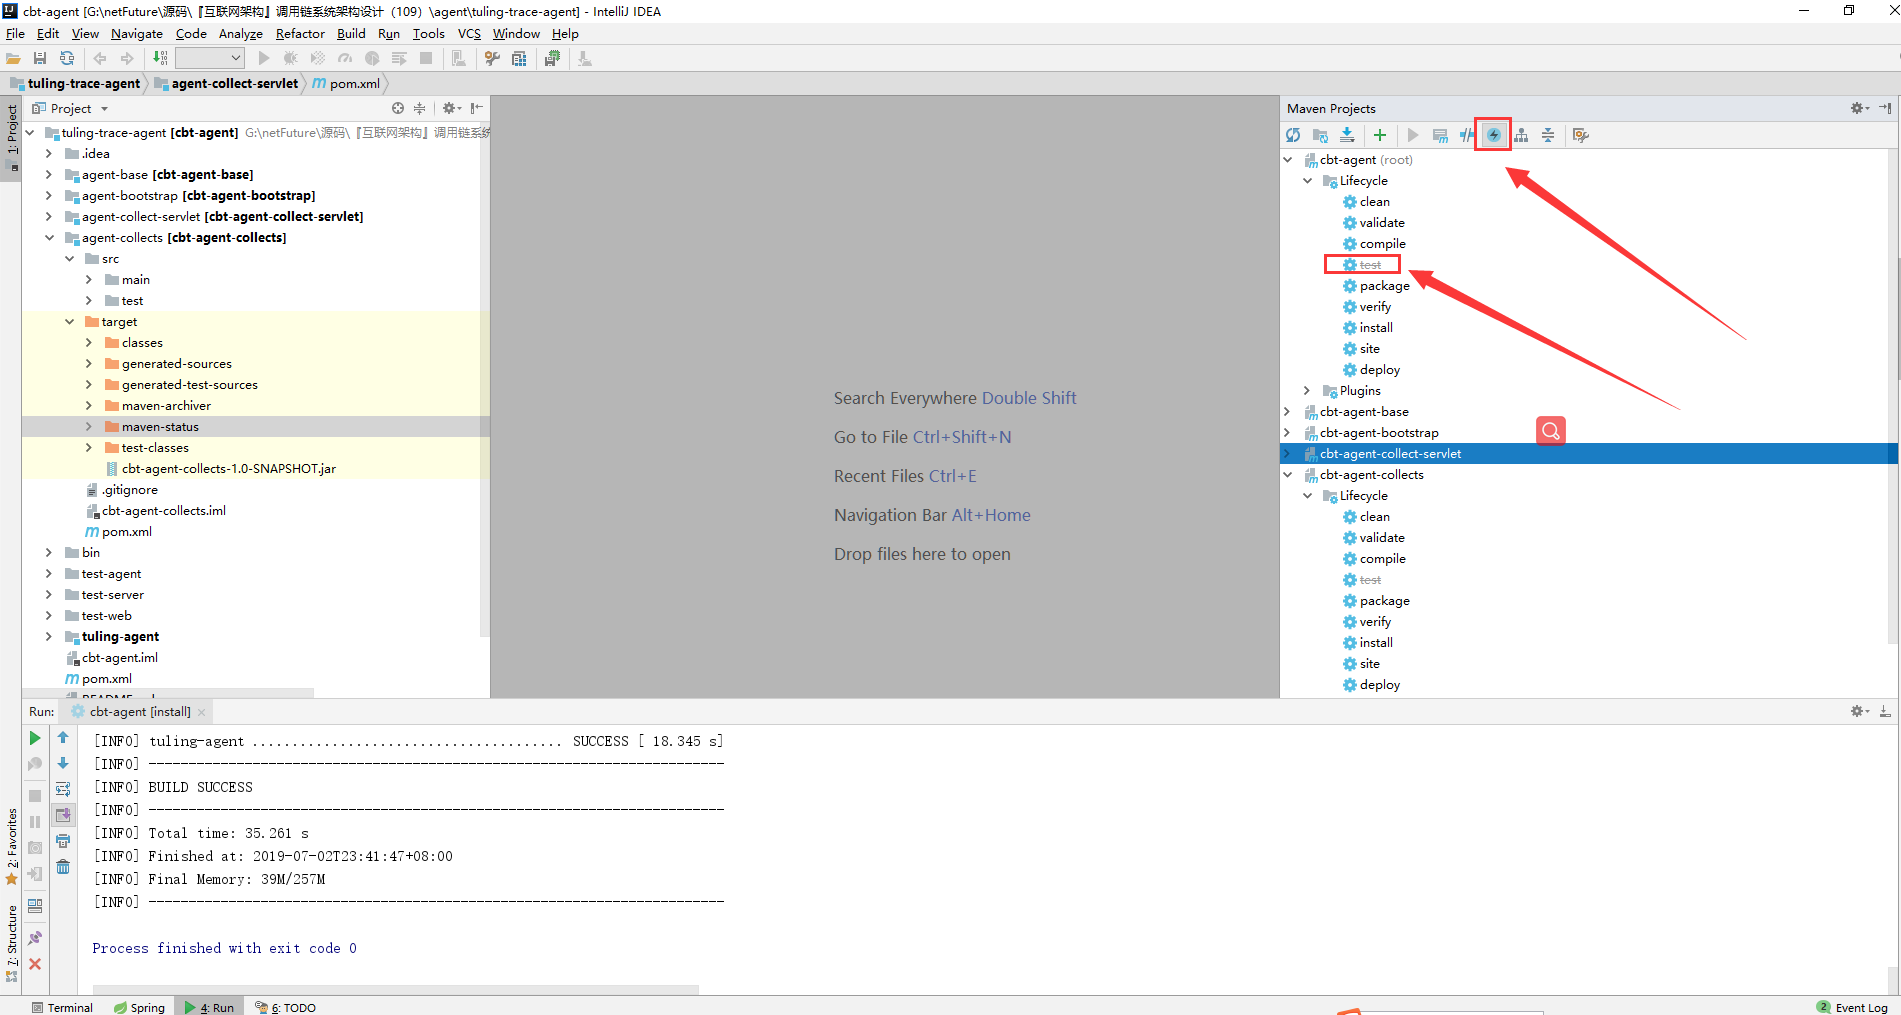Open the Event Log
The height and width of the screenshot is (1015, 1901).
coord(1852,1007)
